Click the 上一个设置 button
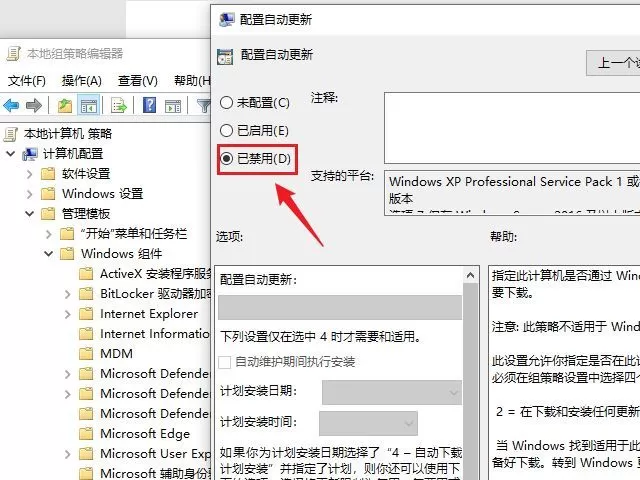 click(x=613, y=63)
